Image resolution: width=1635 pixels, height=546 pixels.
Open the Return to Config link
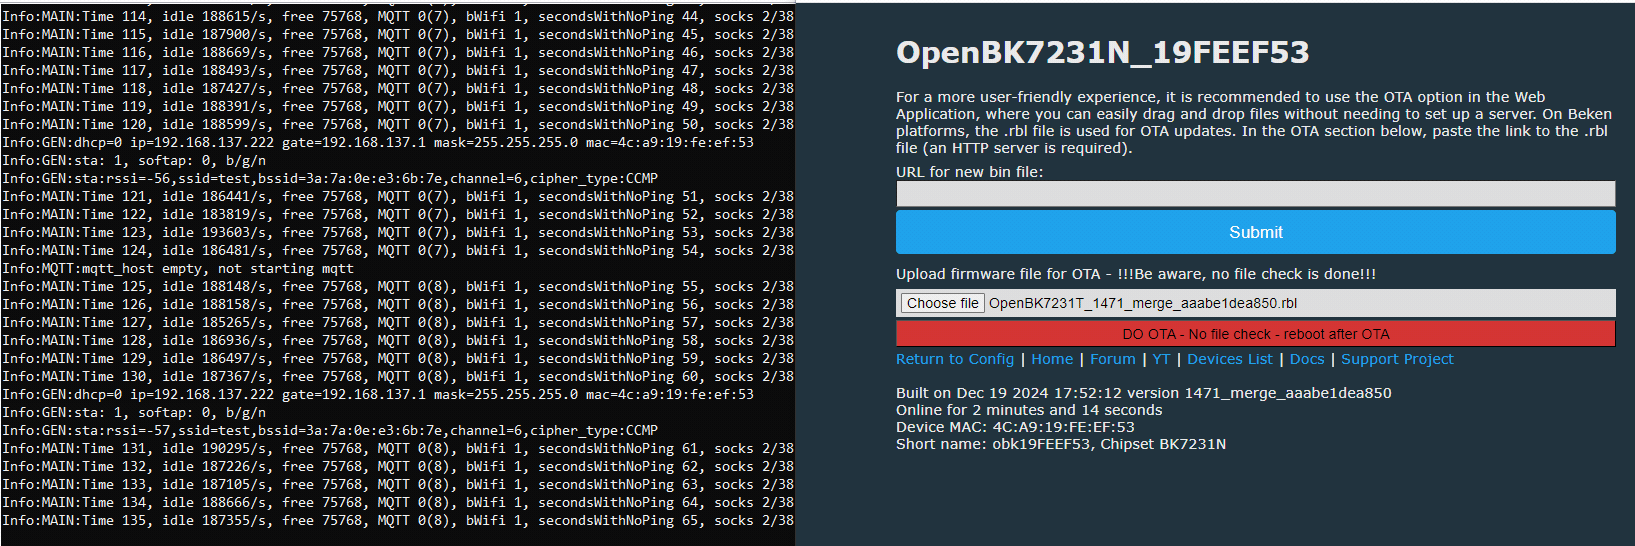955,359
